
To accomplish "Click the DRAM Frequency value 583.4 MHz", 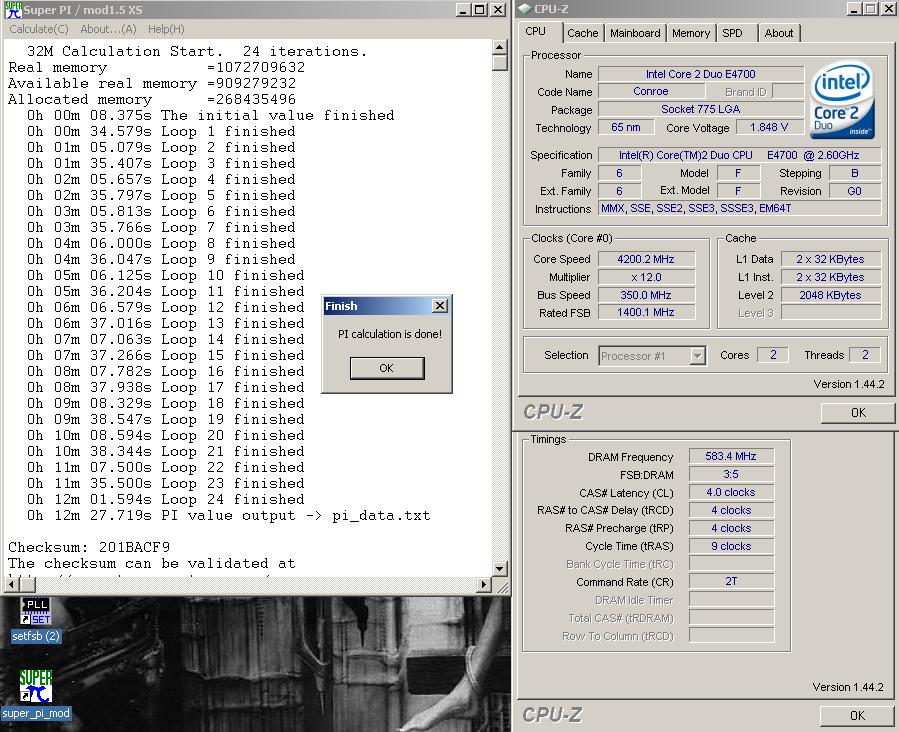I will coord(731,456).
